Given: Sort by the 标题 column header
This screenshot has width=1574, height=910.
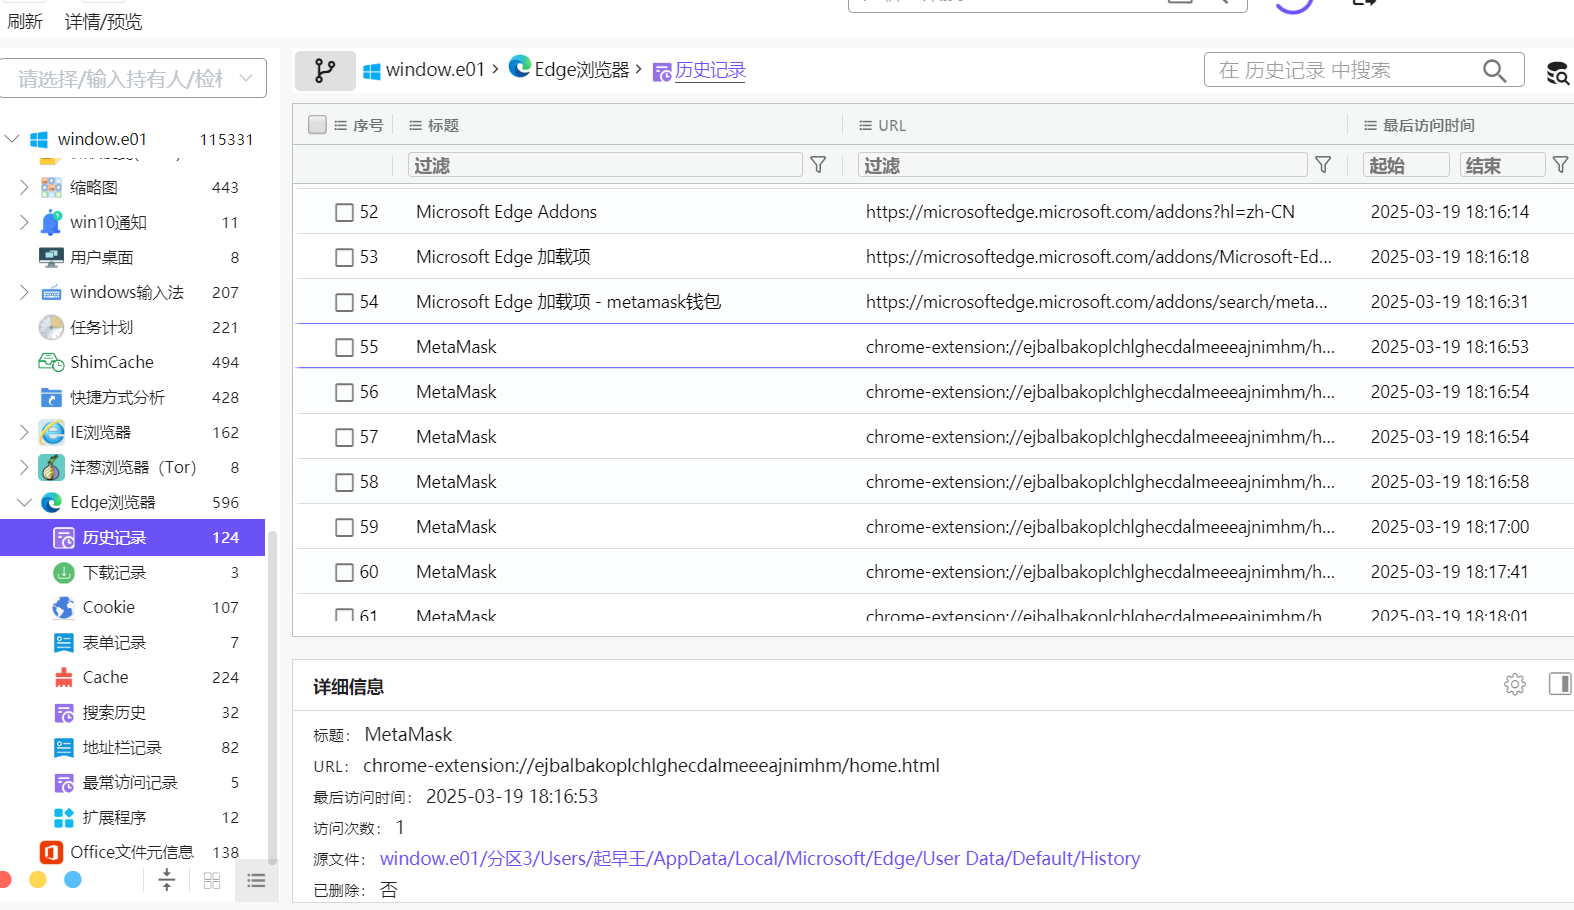Looking at the screenshot, I should (x=443, y=125).
